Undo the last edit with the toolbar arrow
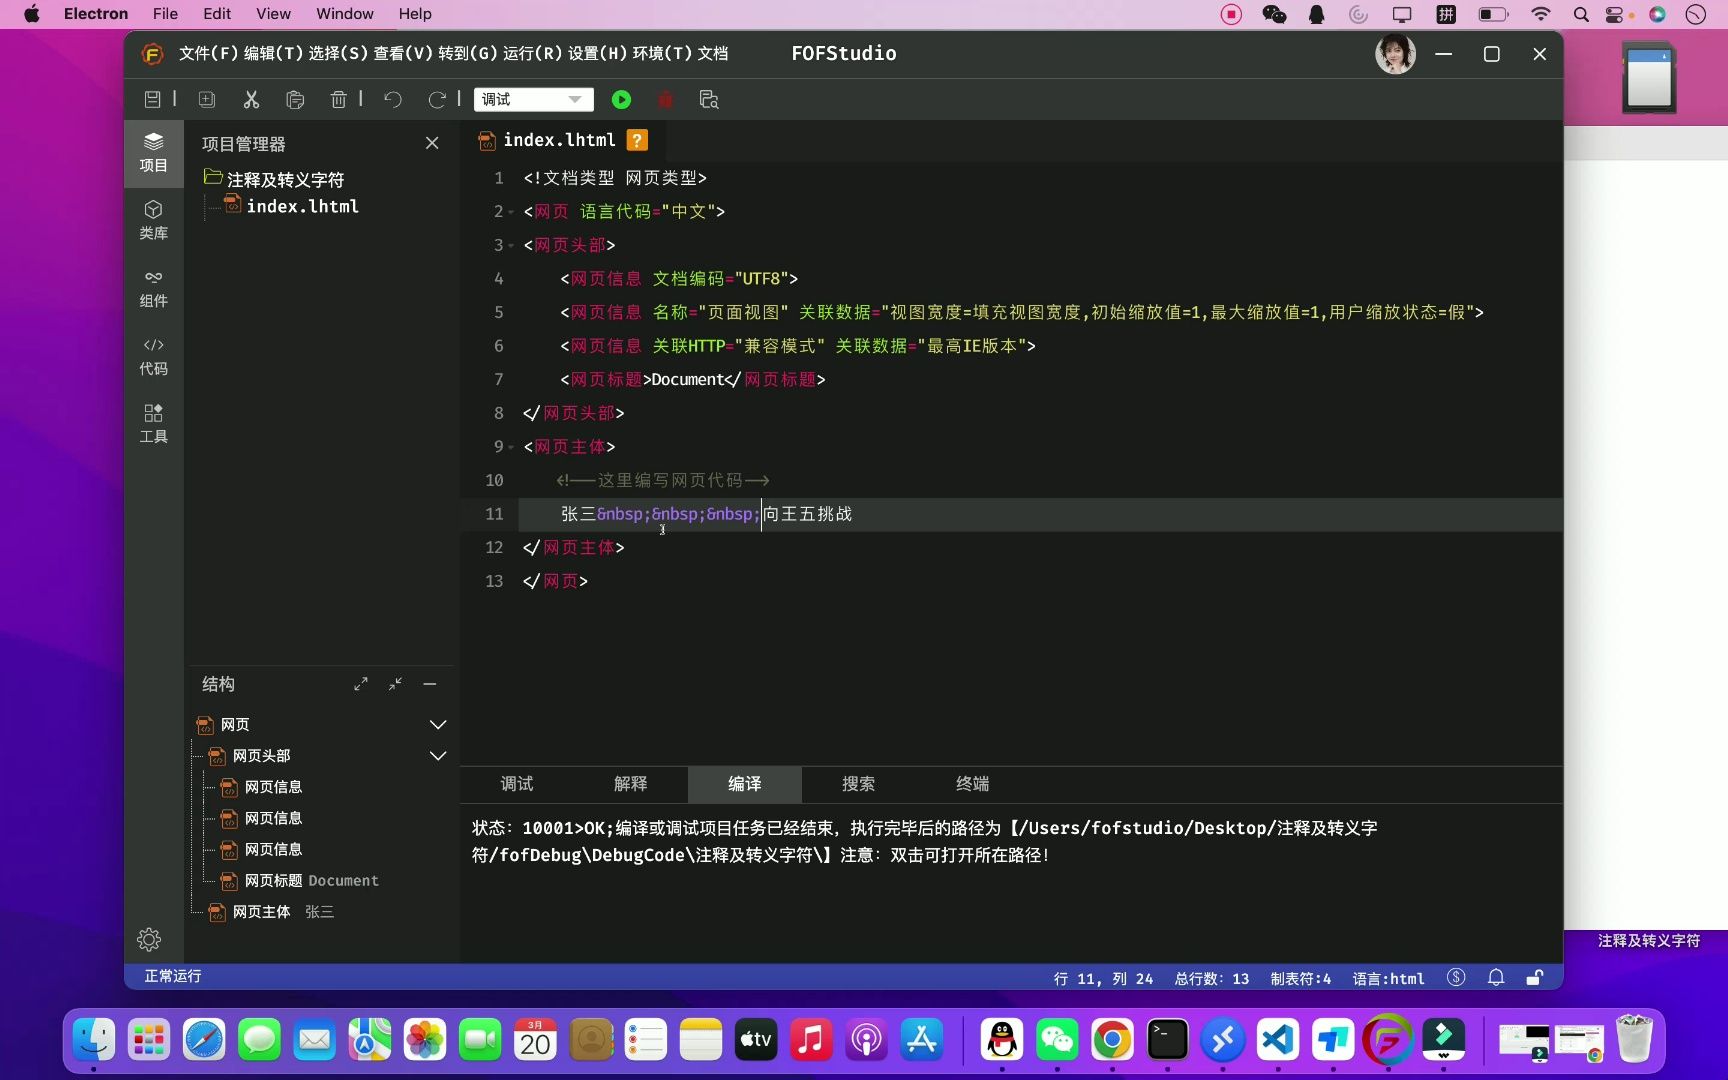This screenshot has width=1728, height=1080. click(393, 99)
